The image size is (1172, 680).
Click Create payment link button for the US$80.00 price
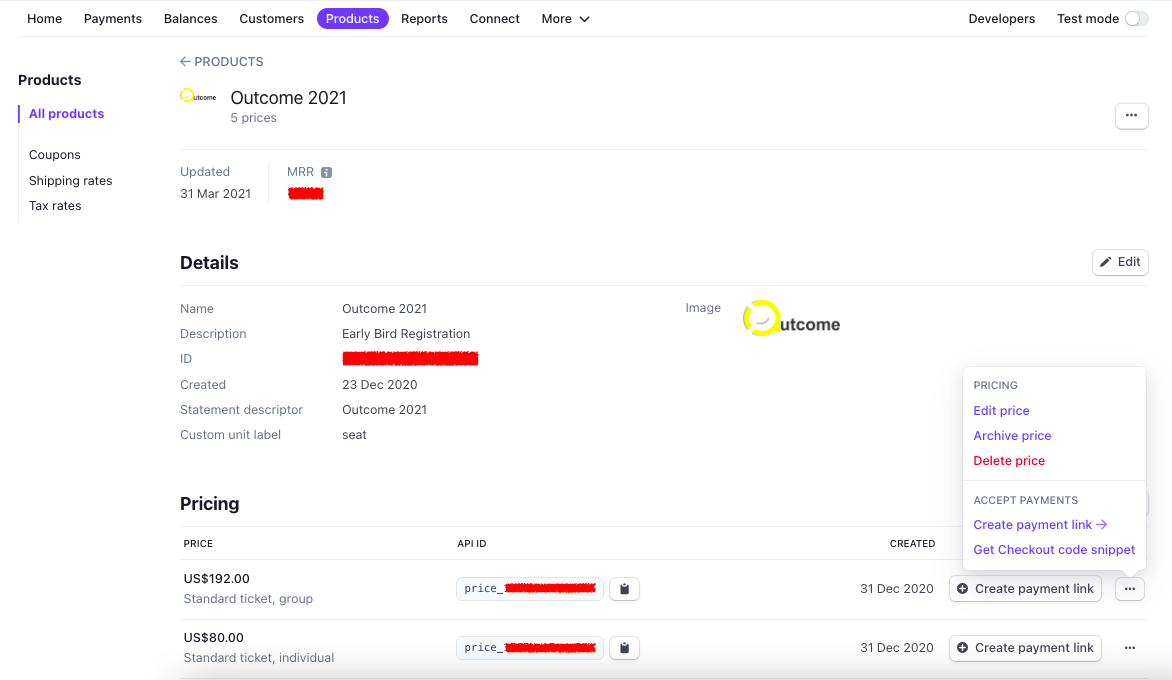[1026, 648]
